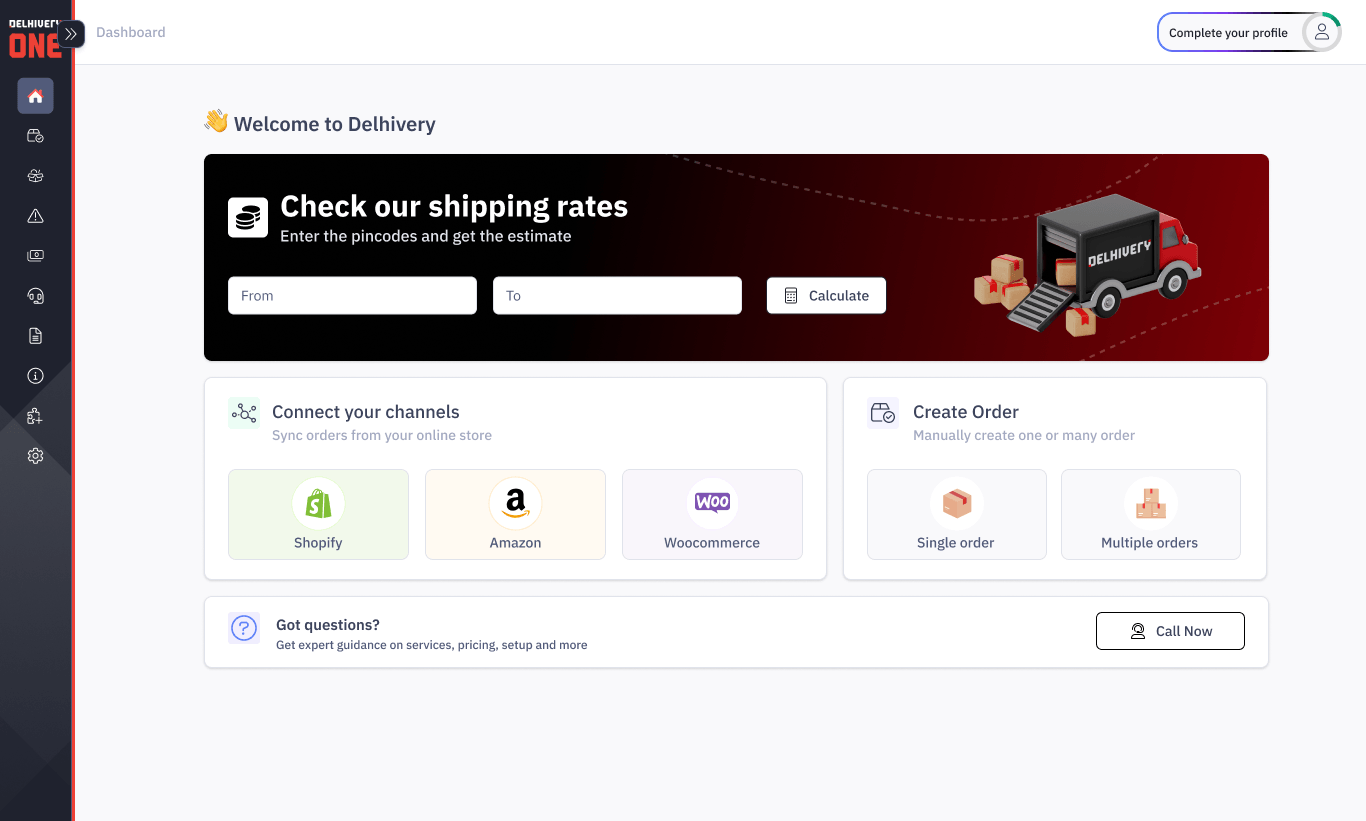
Task: Click the headset support sidebar icon
Action: pos(35,296)
